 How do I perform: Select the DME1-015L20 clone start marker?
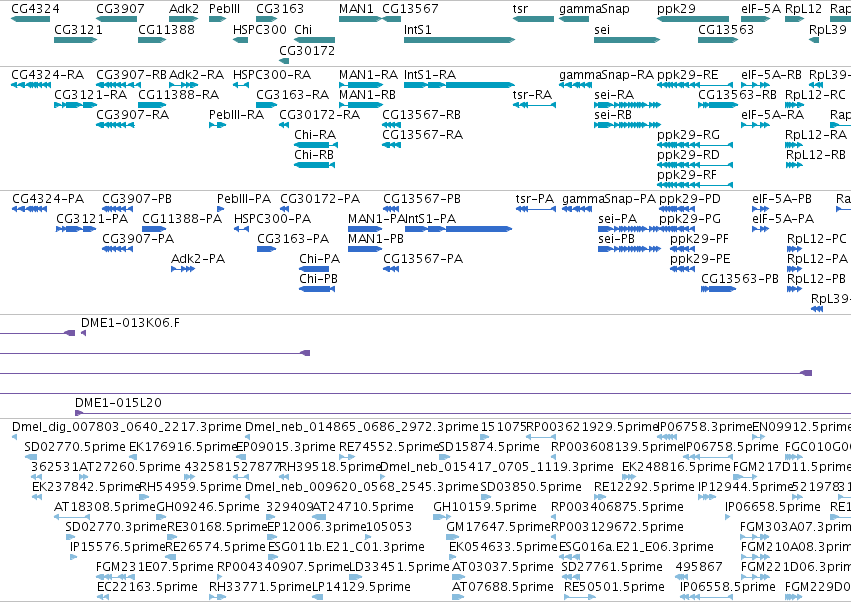pyautogui.click(x=79, y=413)
